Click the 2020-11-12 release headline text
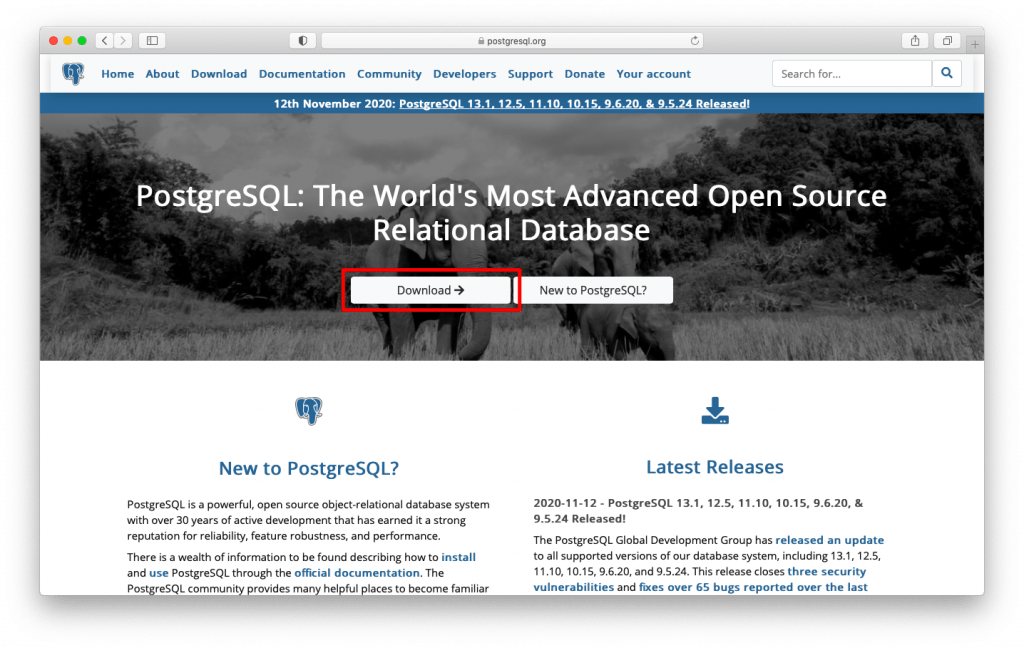 (x=698, y=511)
